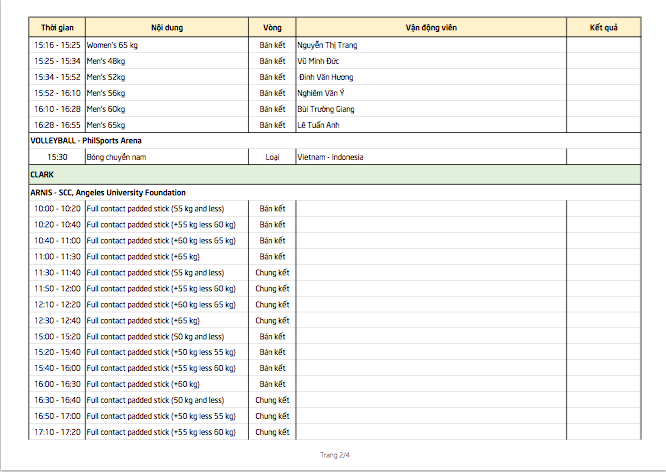Click the 'Trang 2/4' page footer
Viewport: 666px width, 472px height.
334,455
